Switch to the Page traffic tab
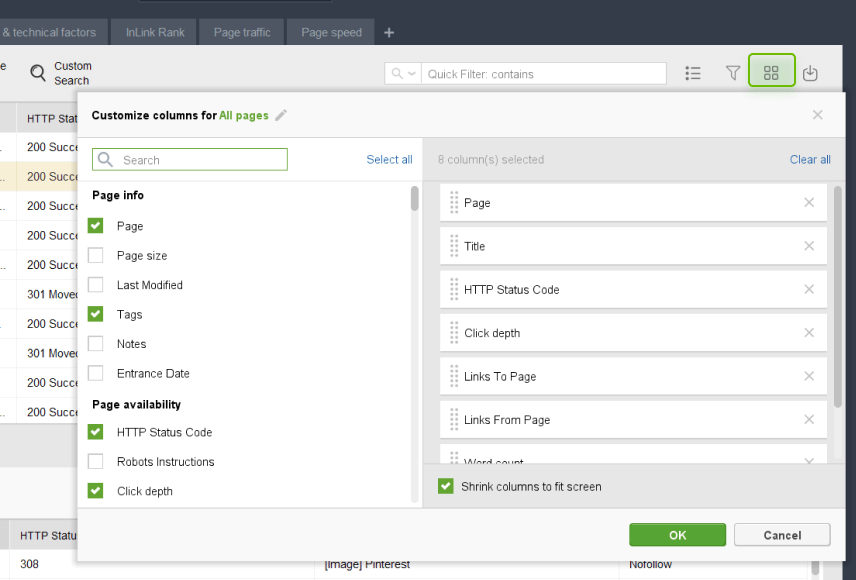The width and height of the screenshot is (856, 580). pos(242,32)
